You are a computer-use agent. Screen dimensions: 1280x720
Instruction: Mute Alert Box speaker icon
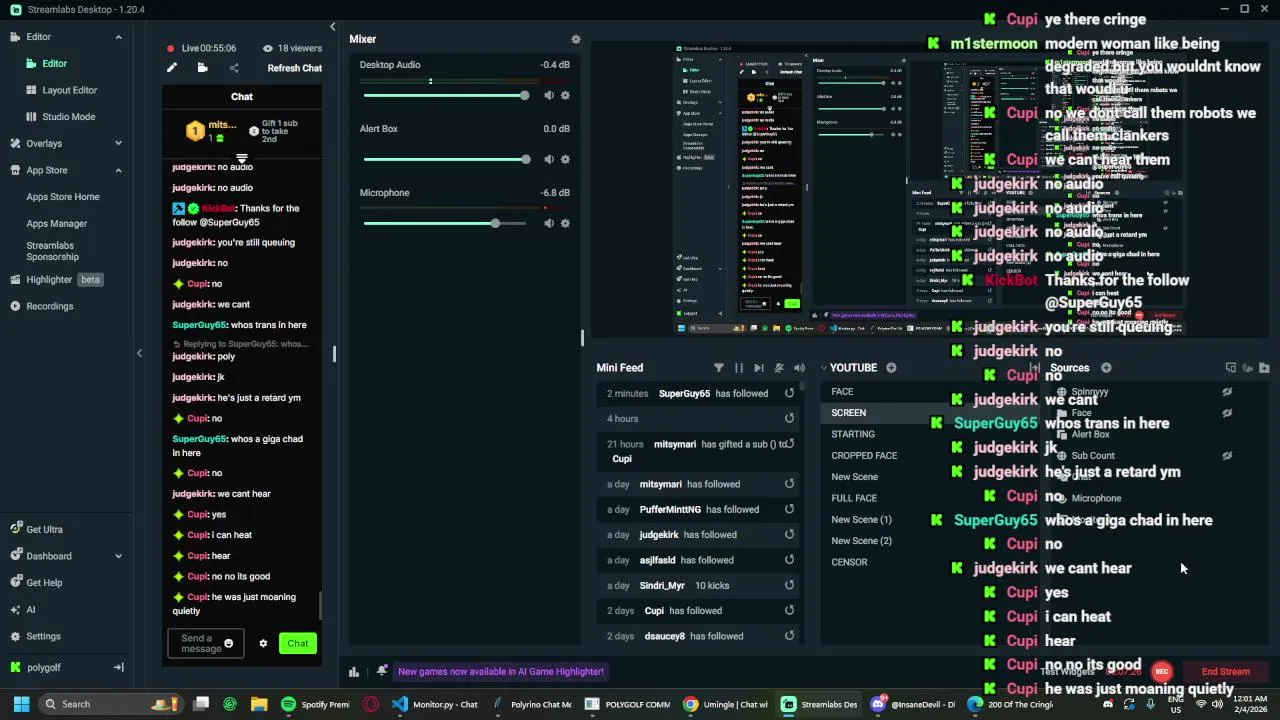[548, 159]
